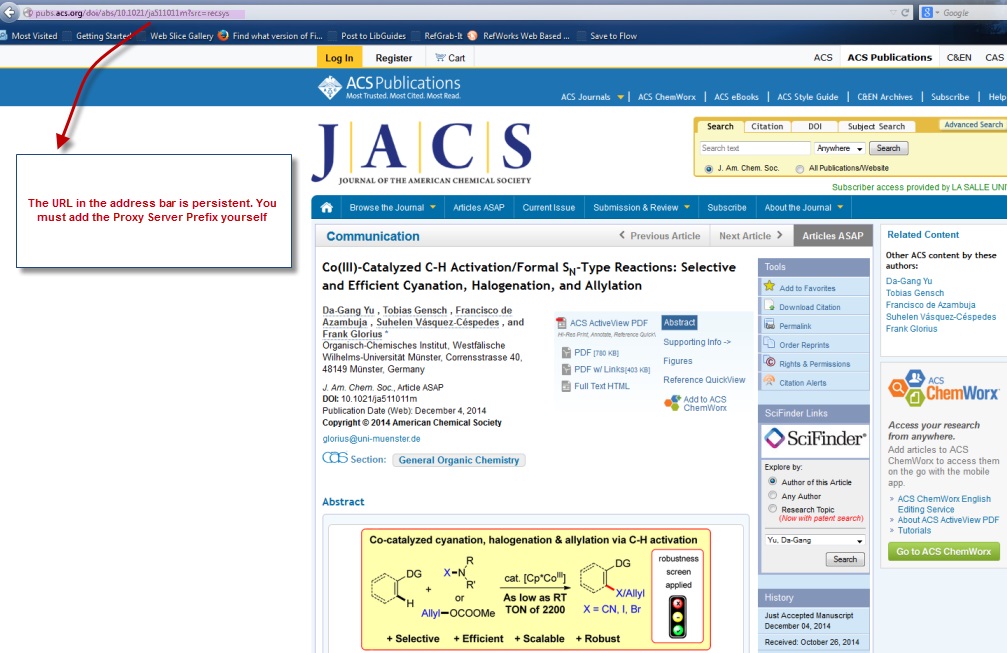The width and height of the screenshot is (1007, 653).
Task: Click the PDF w/ Links document icon
Action: click(566, 369)
